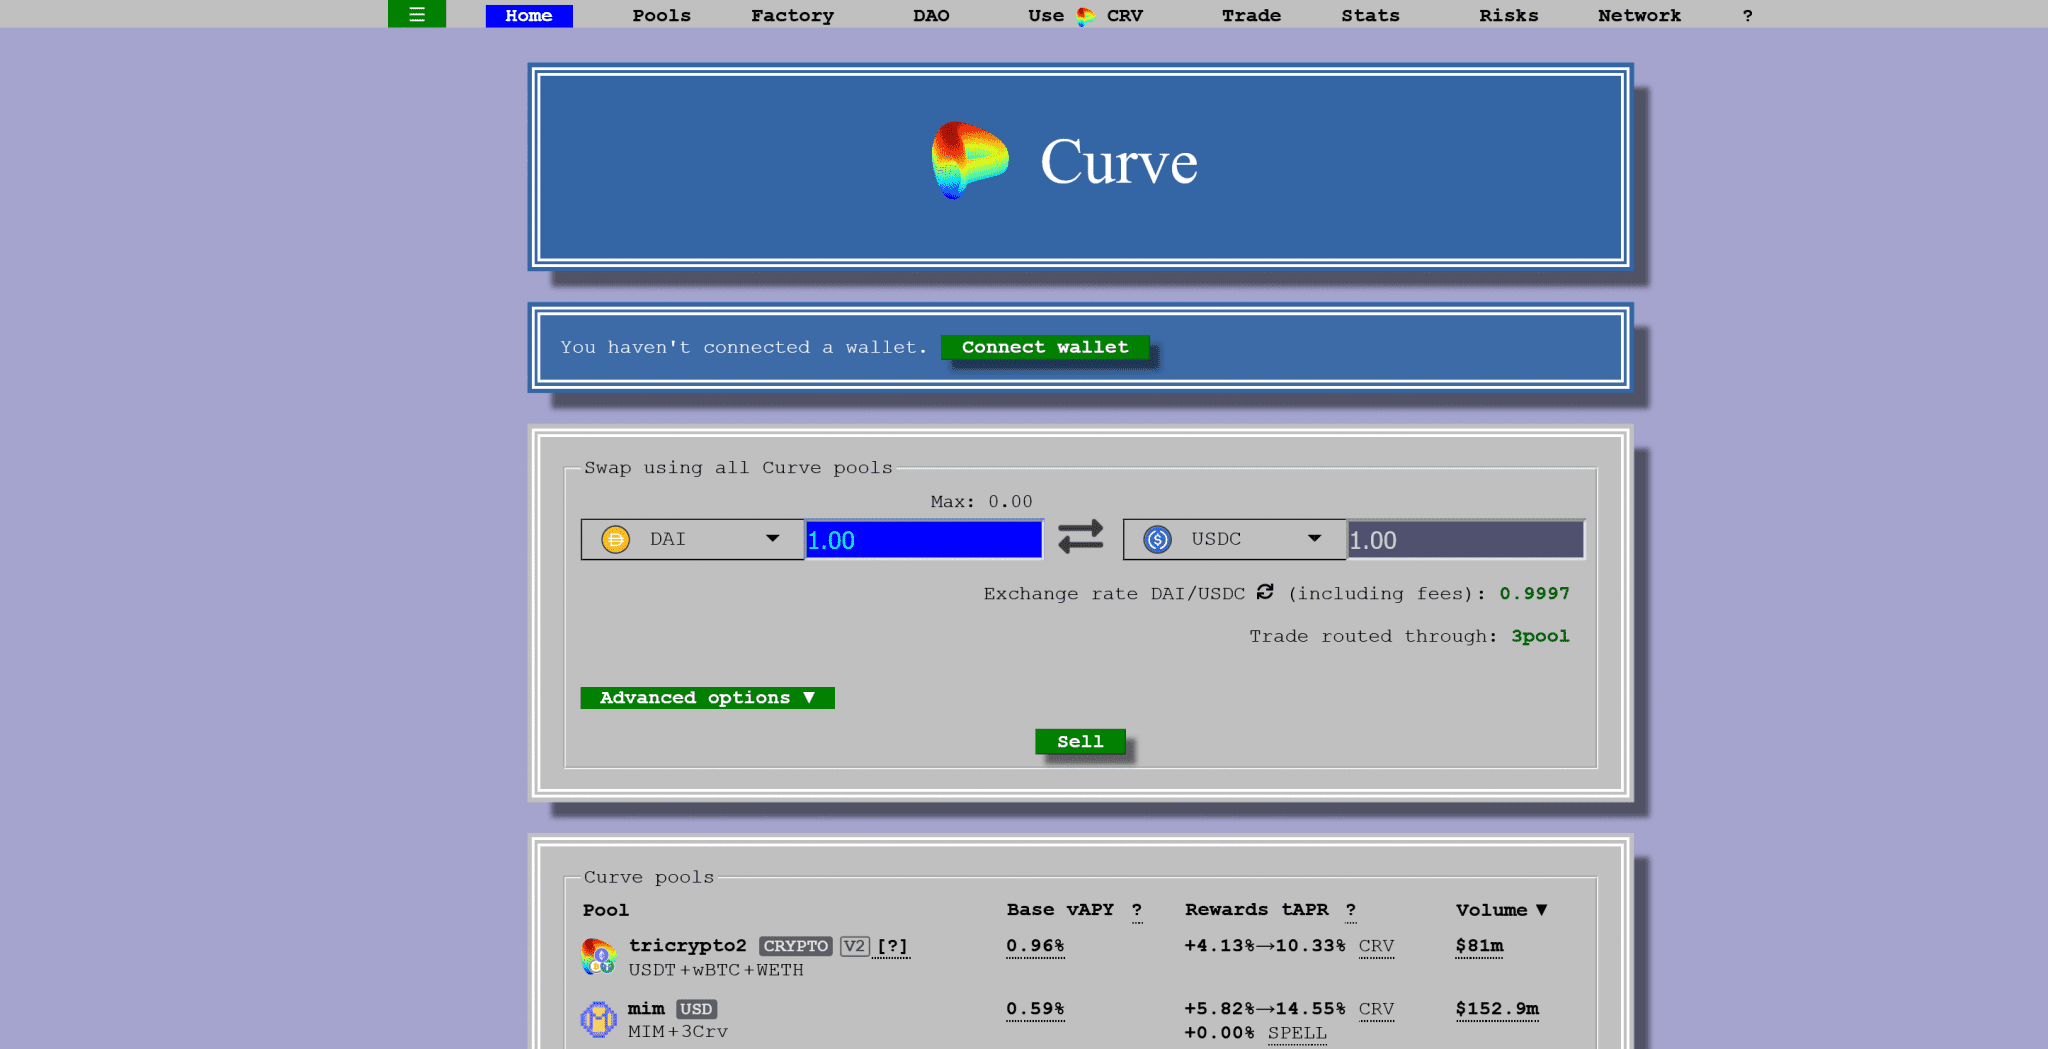Open the hamburger menu icon
The width and height of the screenshot is (2048, 1049).
click(x=417, y=15)
